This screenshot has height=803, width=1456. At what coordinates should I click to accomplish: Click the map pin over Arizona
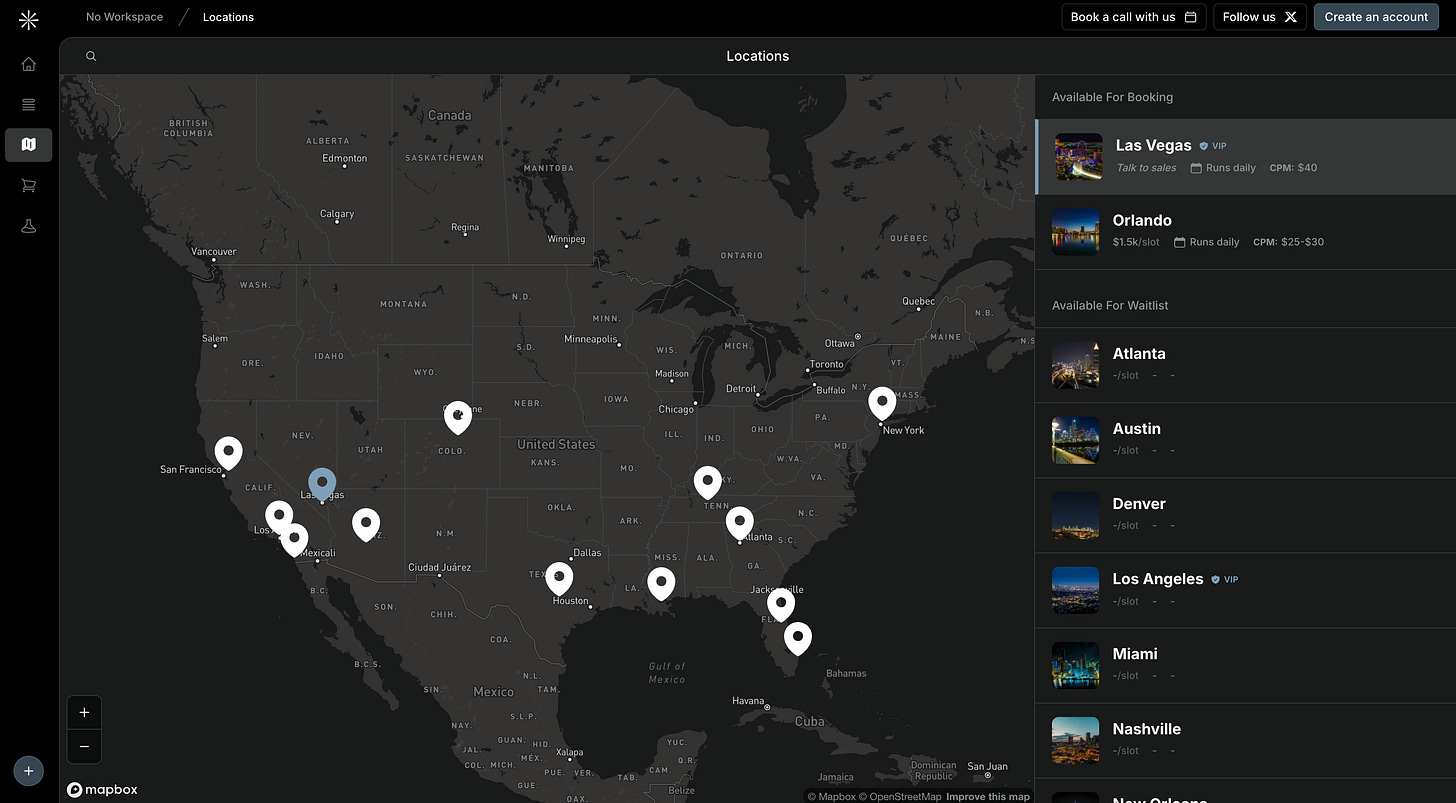[366, 525]
